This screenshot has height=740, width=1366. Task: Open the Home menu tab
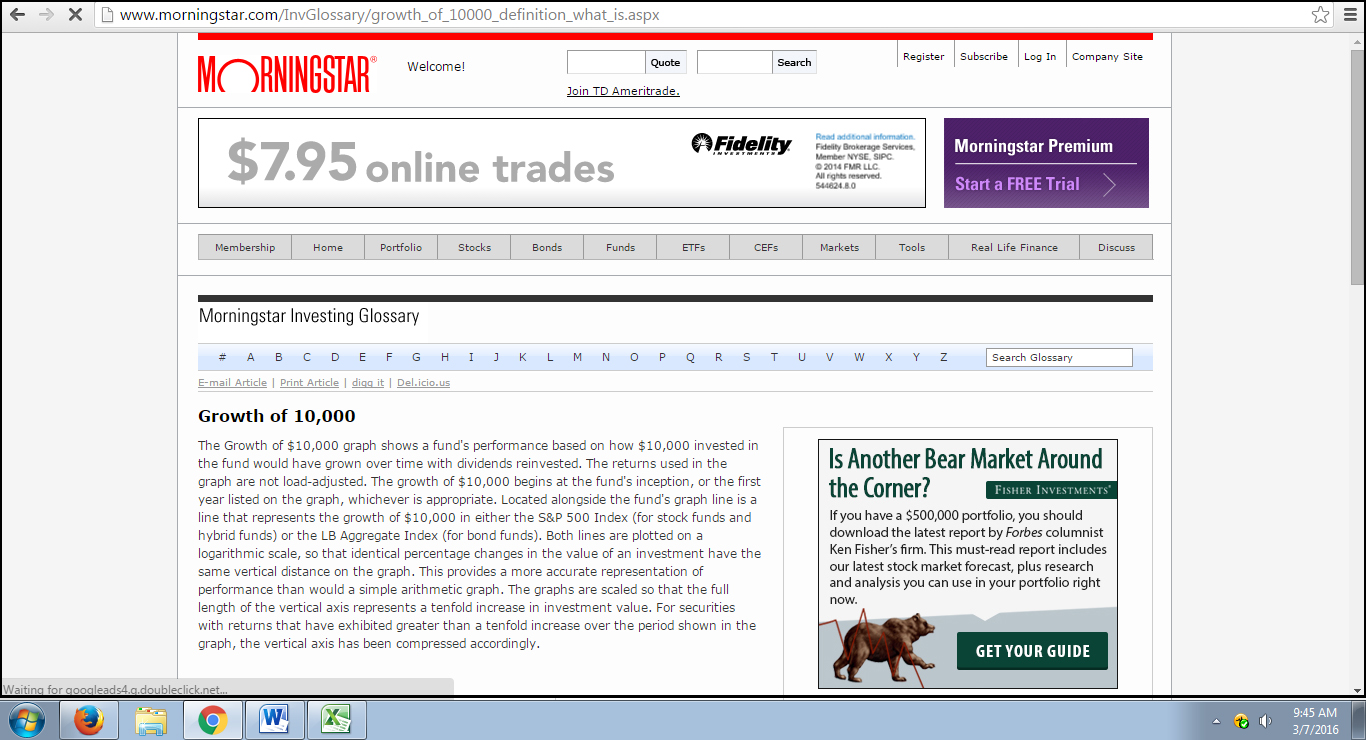coord(328,247)
